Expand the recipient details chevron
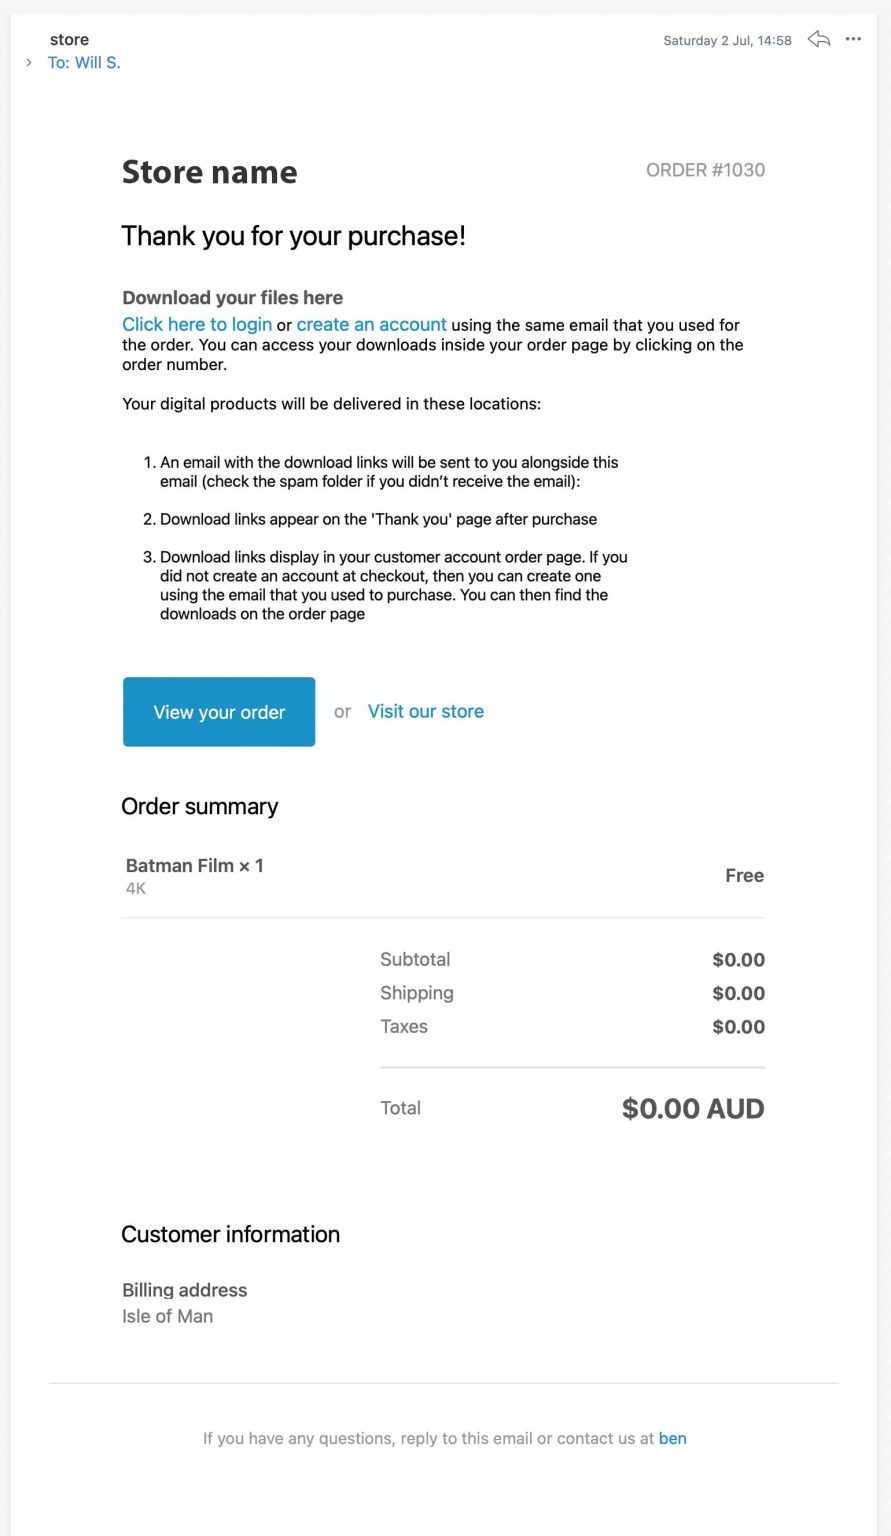Screen dimensions: 891x1536 tap(29, 63)
